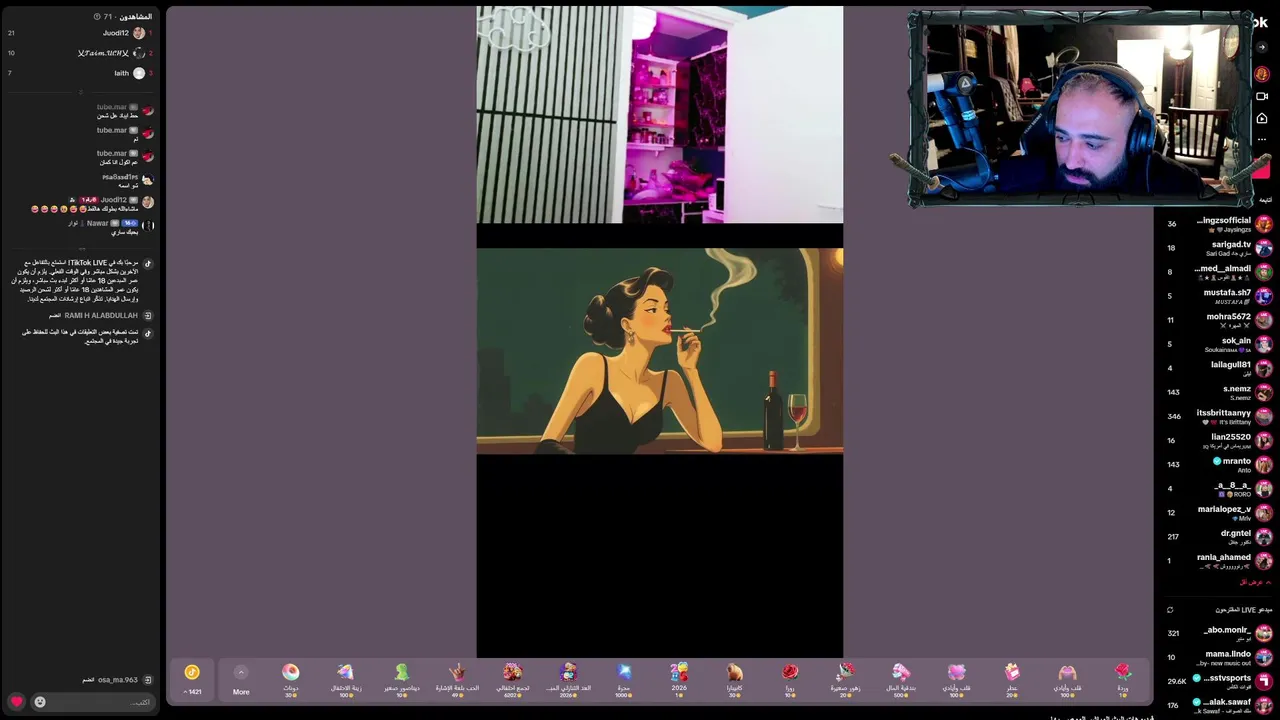Open mustafa.sh7 live channel
This screenshot has height=720, width=1280.
(x=1218, y=296)
